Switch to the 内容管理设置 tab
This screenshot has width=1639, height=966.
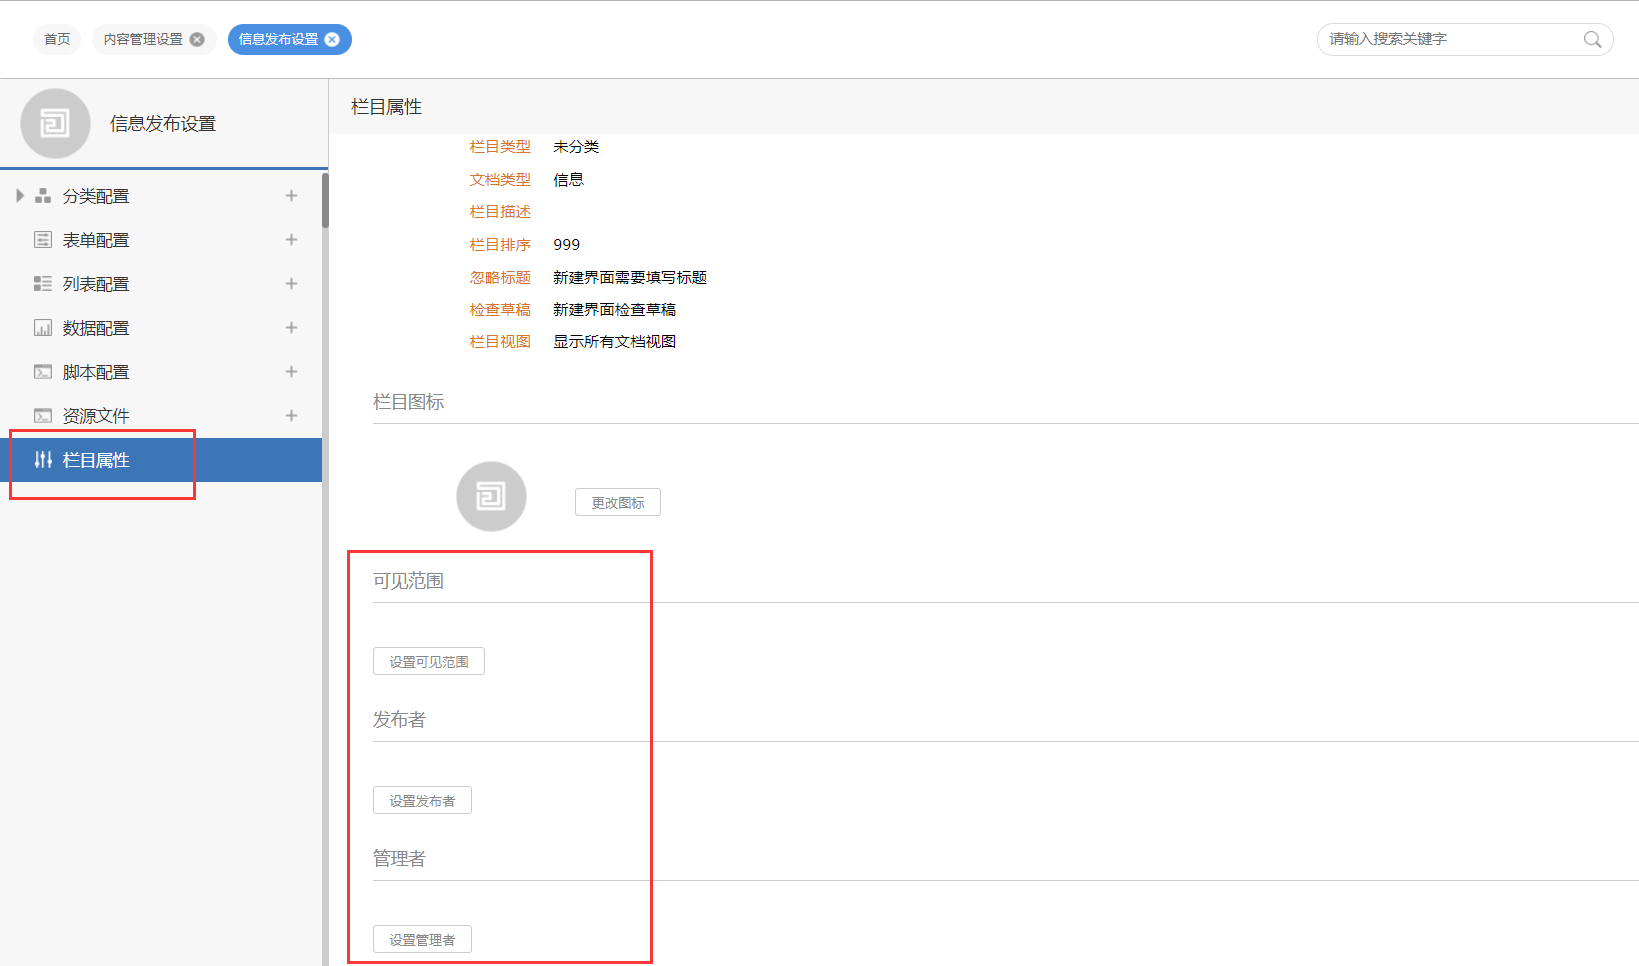click(142, 40)
